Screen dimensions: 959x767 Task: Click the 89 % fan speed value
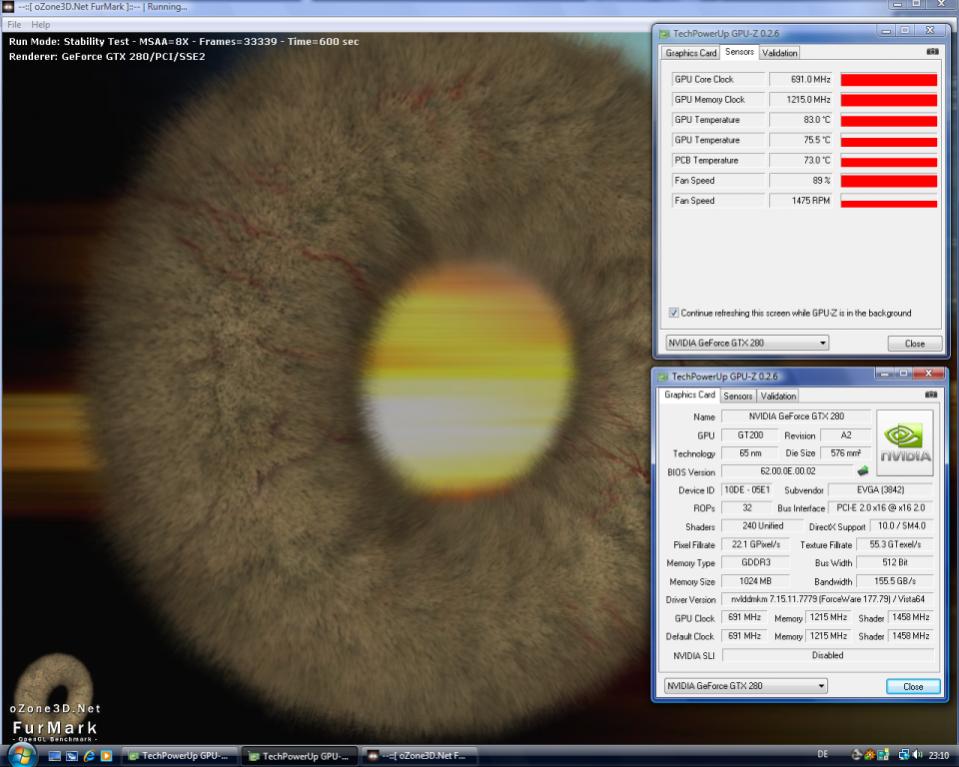coord(802,180)
